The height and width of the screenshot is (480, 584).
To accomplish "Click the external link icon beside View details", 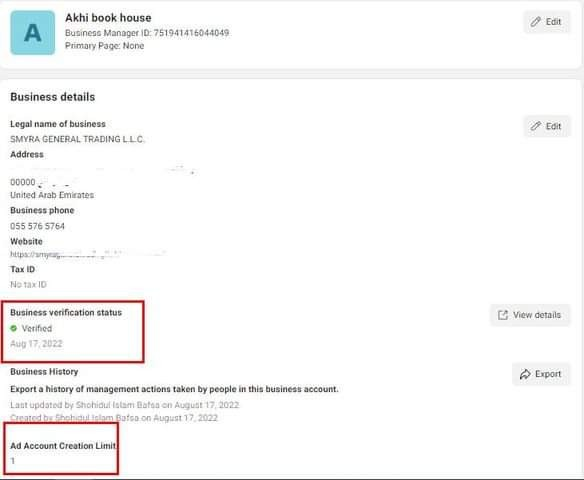I will click(503, 315).
